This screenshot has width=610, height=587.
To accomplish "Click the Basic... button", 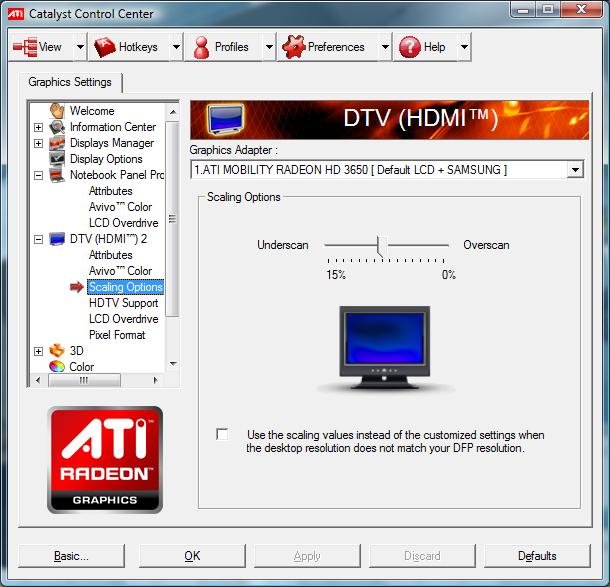I will coord(71,556).
